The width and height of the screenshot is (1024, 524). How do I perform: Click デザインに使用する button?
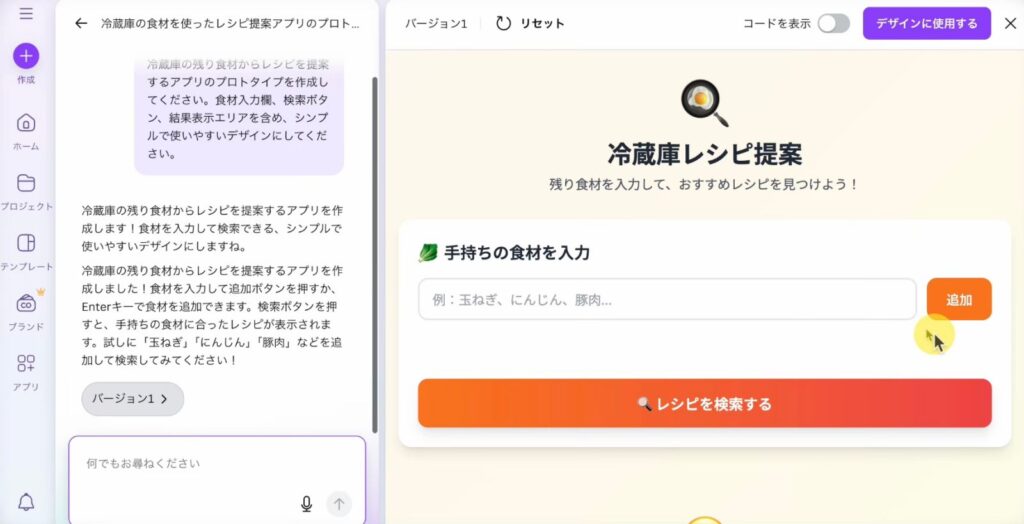(927, 24)
